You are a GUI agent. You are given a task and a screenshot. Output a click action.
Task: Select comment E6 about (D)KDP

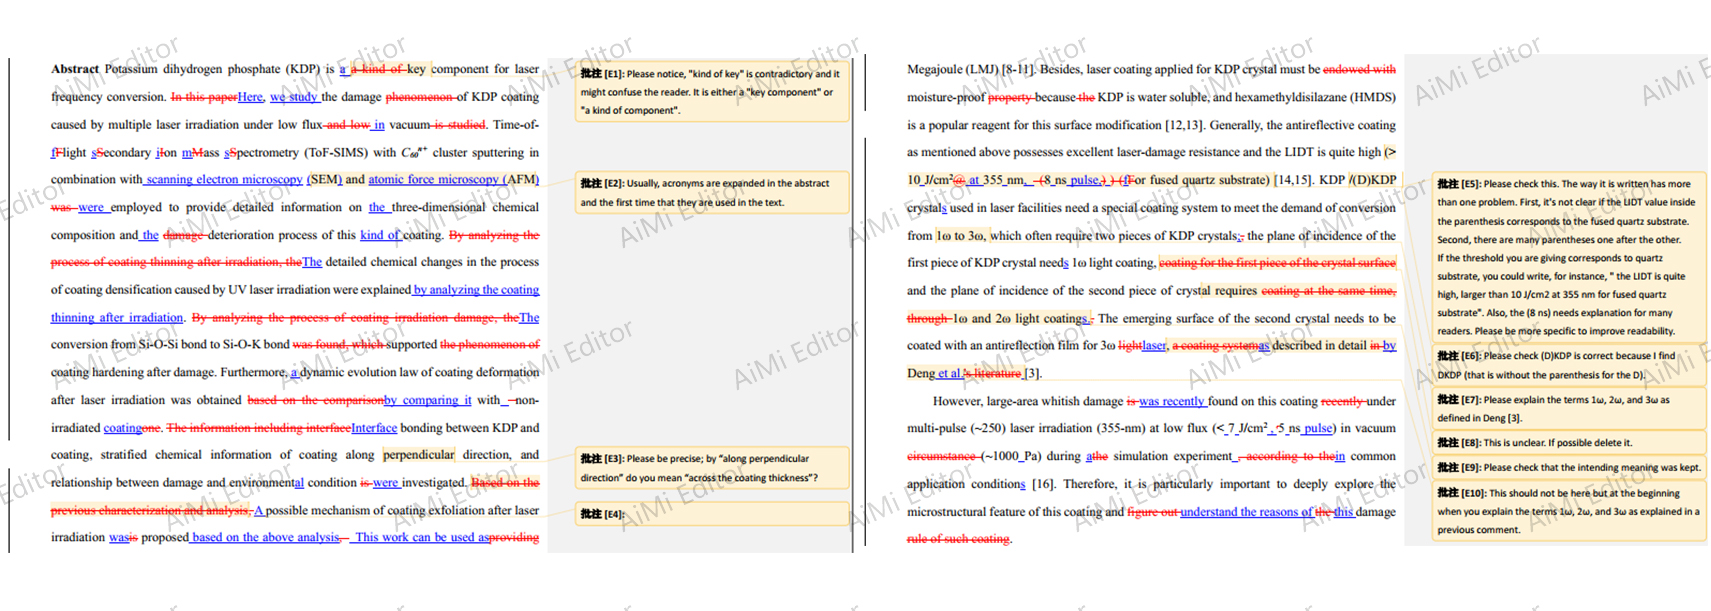click(x=1569, y=365)
